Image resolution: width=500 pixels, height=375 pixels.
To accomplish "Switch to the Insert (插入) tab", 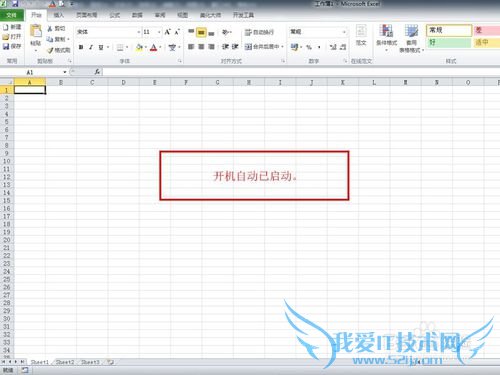I will pos(59,15).
